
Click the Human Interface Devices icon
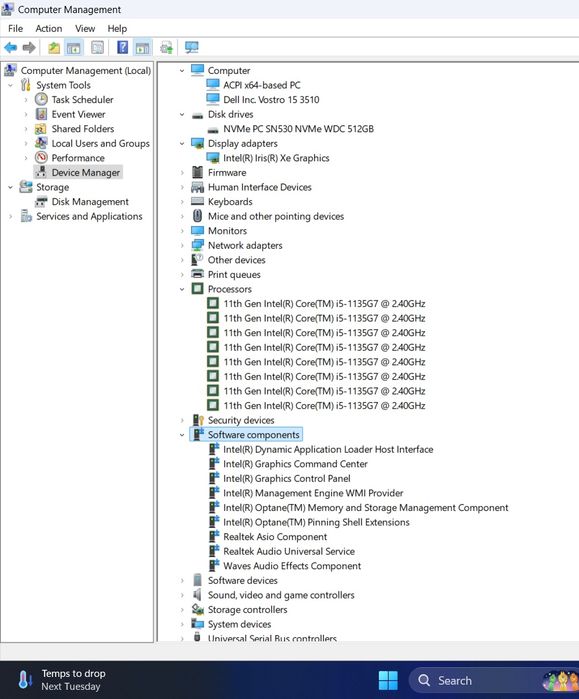point(197,187)
